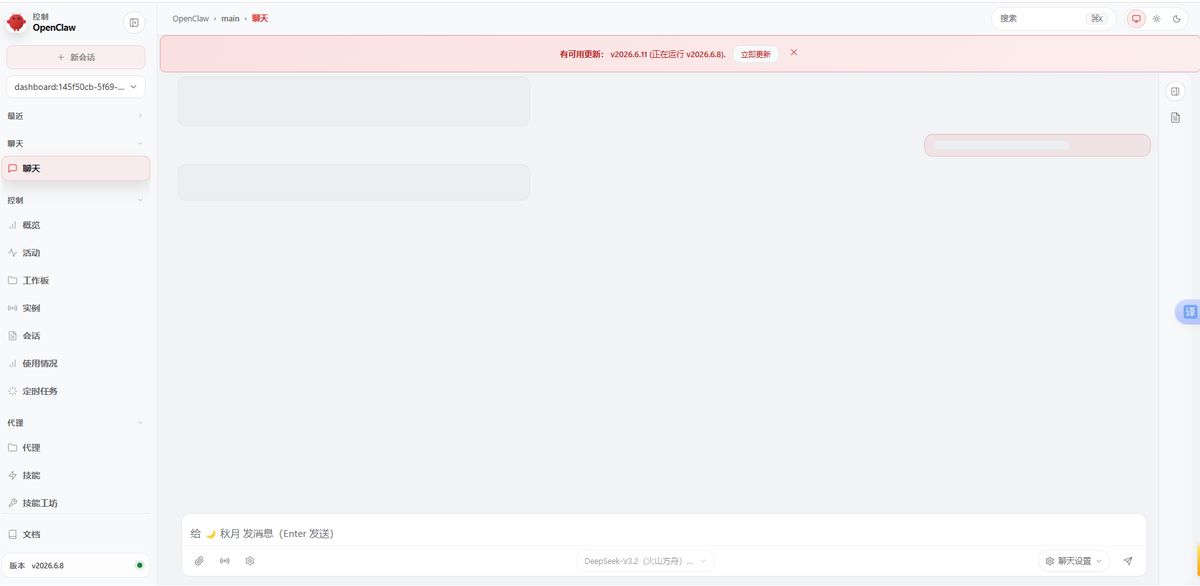Collapse the sidebar with the panel icon
Image resolution: width=1200 pixels, height=586 pixels.
[x=134, y=22]
